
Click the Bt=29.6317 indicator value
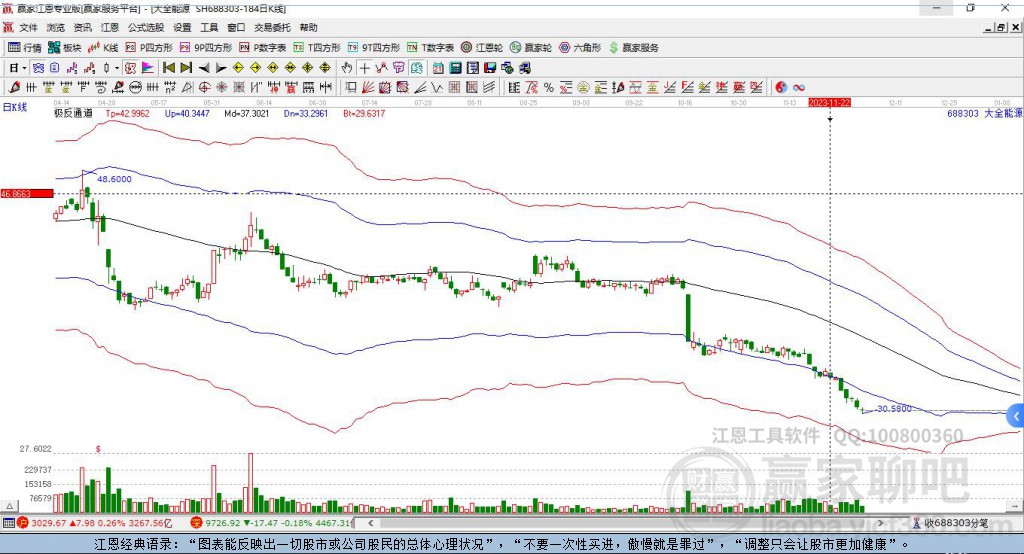[x=364, y=114]
